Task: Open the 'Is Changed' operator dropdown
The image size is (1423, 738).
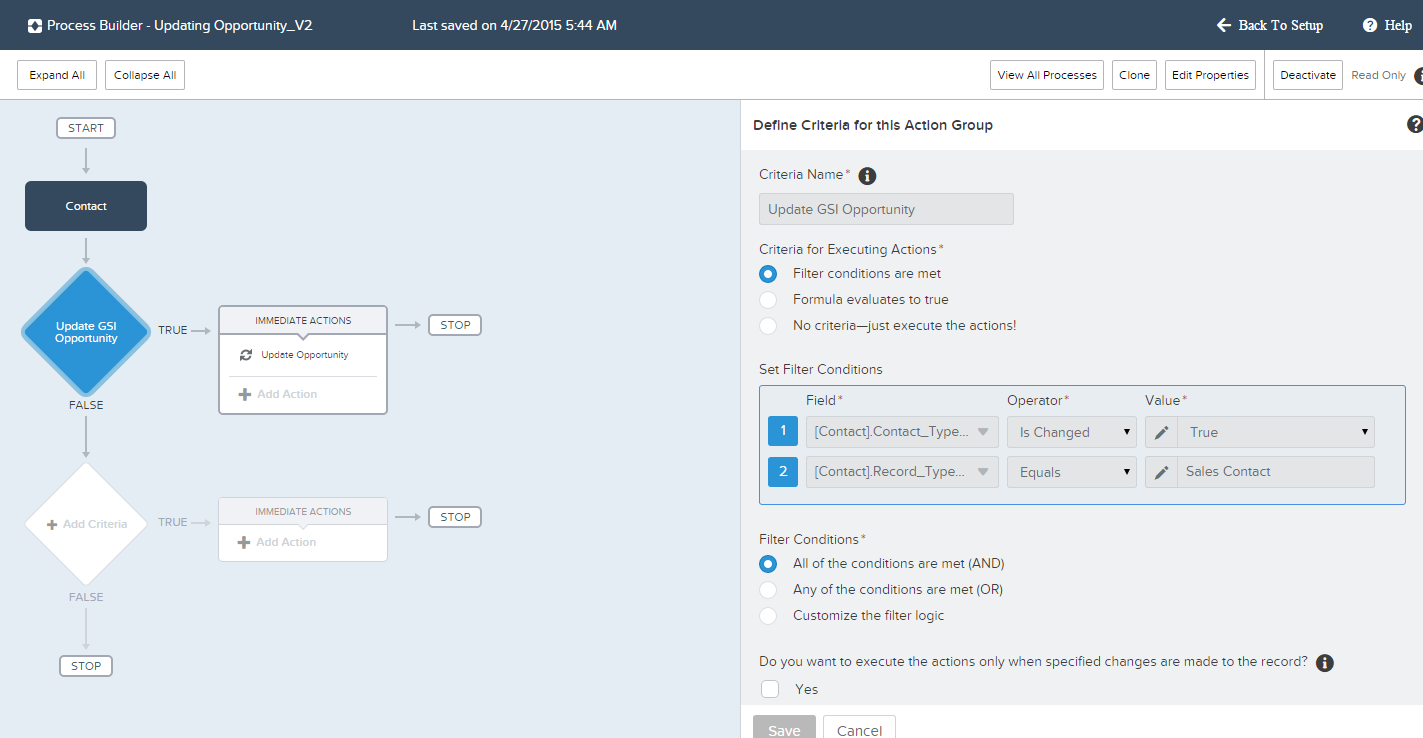Action: tap(1072, 432)
